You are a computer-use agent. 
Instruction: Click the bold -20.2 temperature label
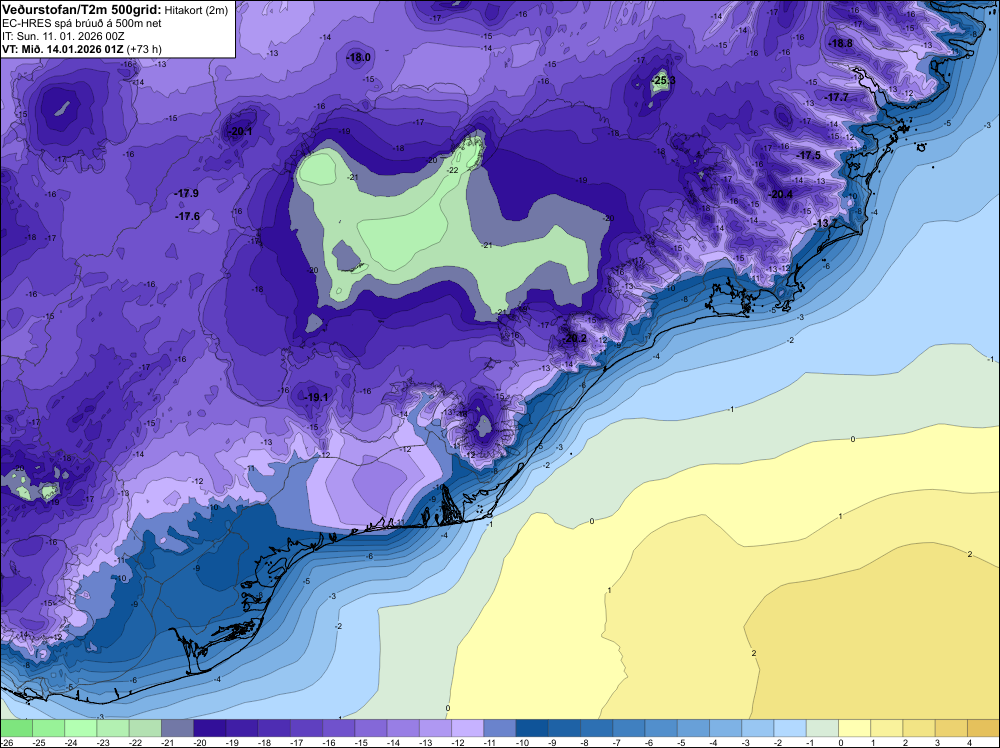pos(574,338)
